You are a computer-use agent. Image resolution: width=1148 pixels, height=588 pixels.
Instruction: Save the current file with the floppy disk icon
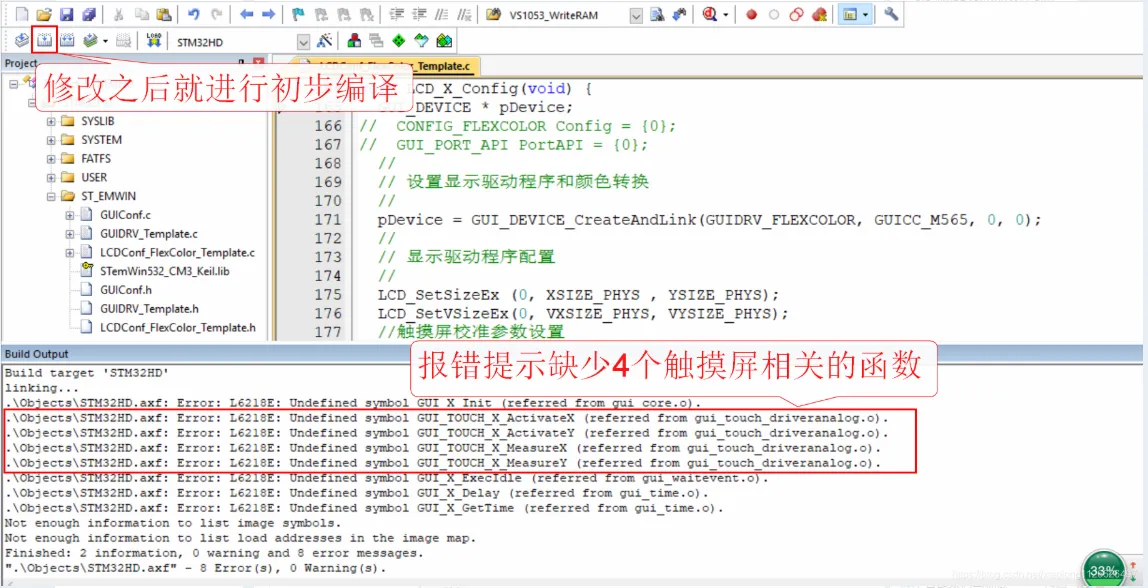point(66,14)
